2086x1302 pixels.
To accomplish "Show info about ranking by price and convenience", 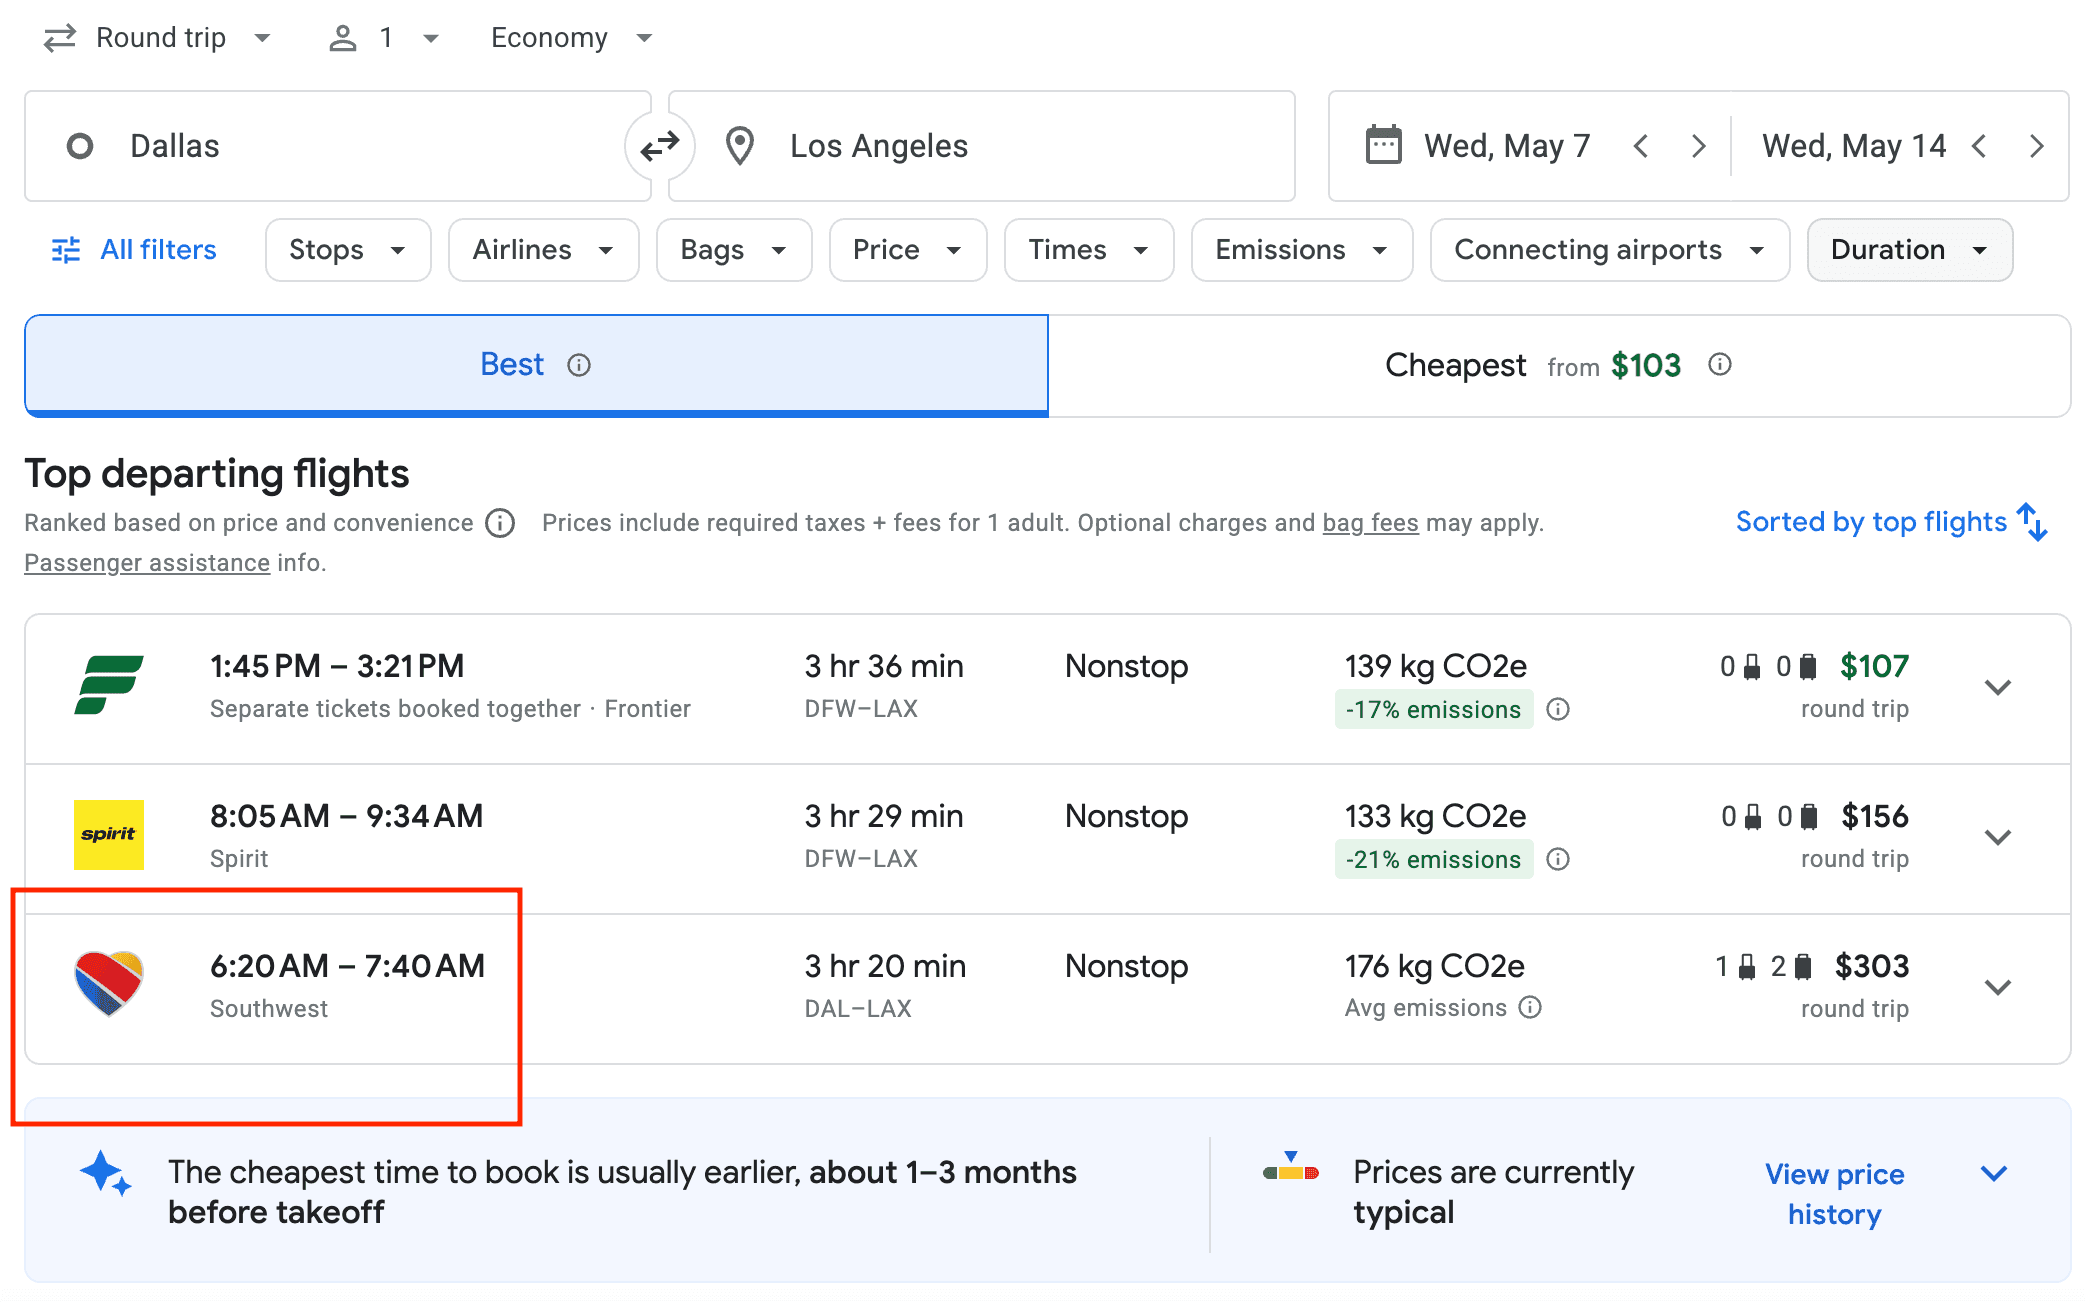I will pyautogui.click(x=500, y=523).
